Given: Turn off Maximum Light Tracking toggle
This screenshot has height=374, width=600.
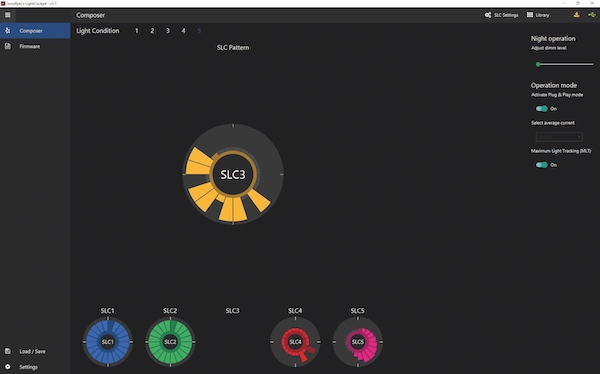Looking at the screenshot, I should [541, 165].
